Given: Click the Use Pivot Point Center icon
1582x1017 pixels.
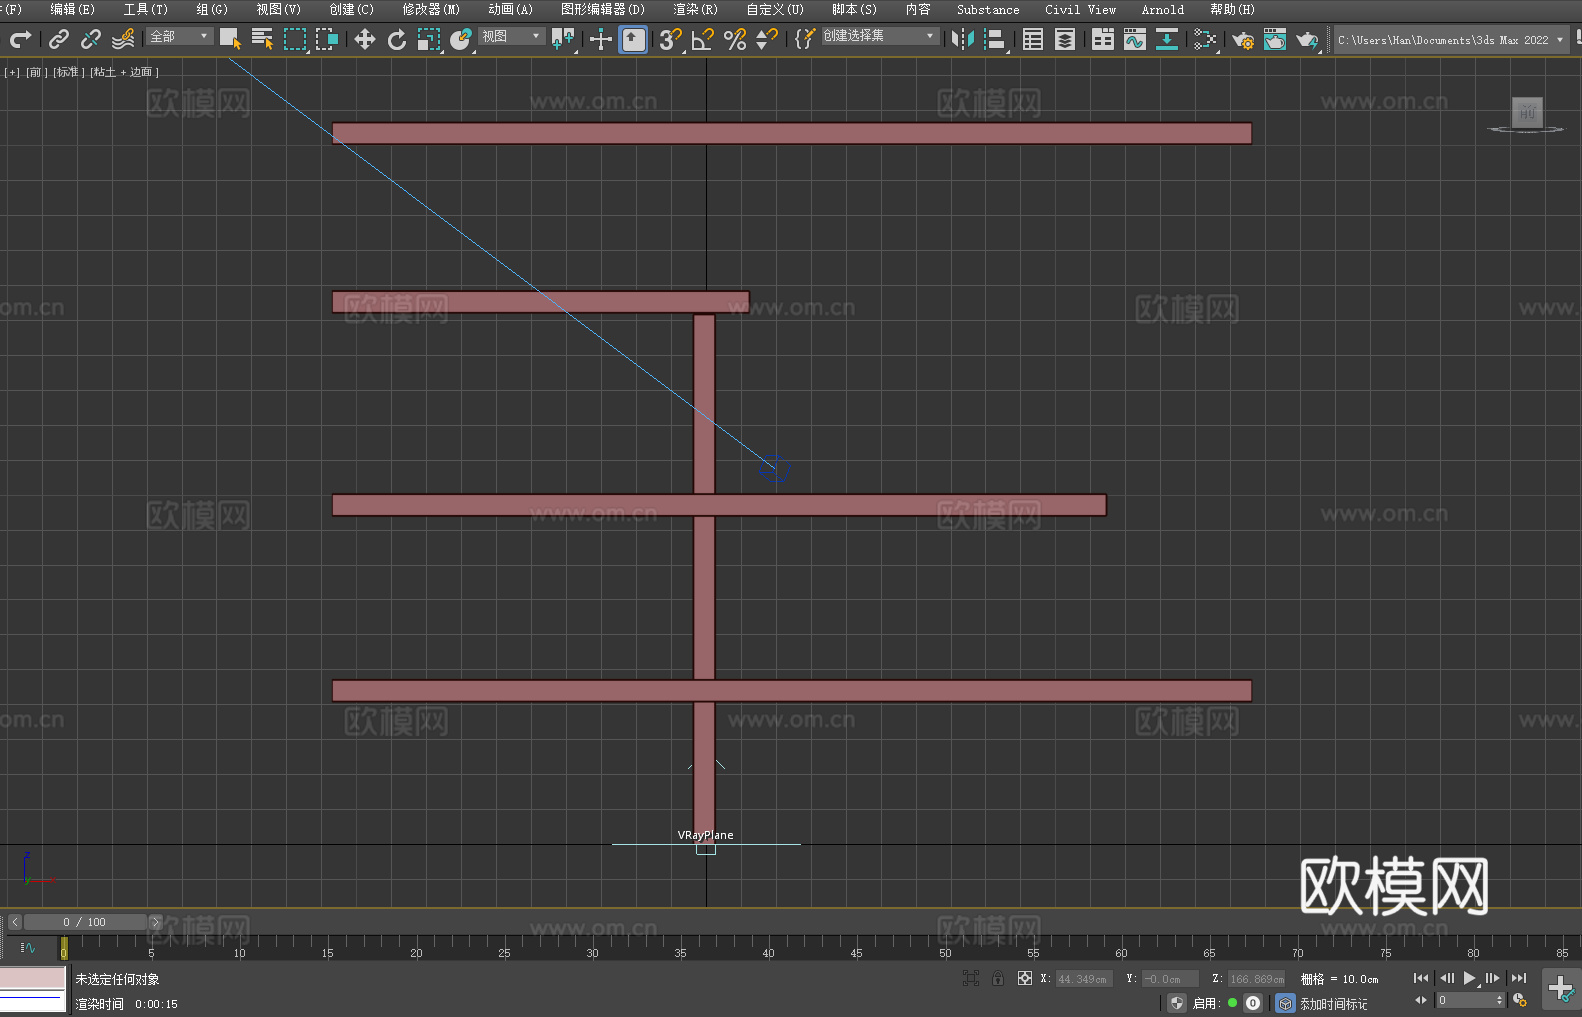Looking at the screenshot, I should pos(563,39).
